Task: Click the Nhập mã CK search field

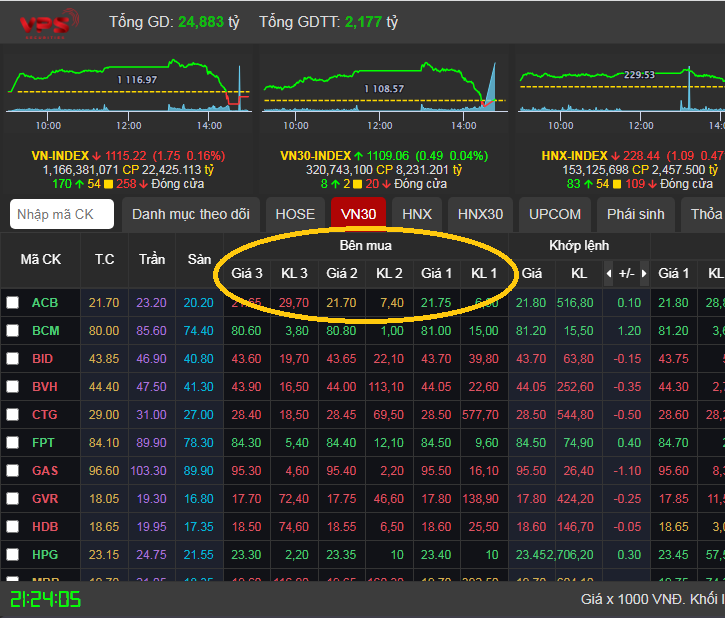Action: [x=62, y=214]
